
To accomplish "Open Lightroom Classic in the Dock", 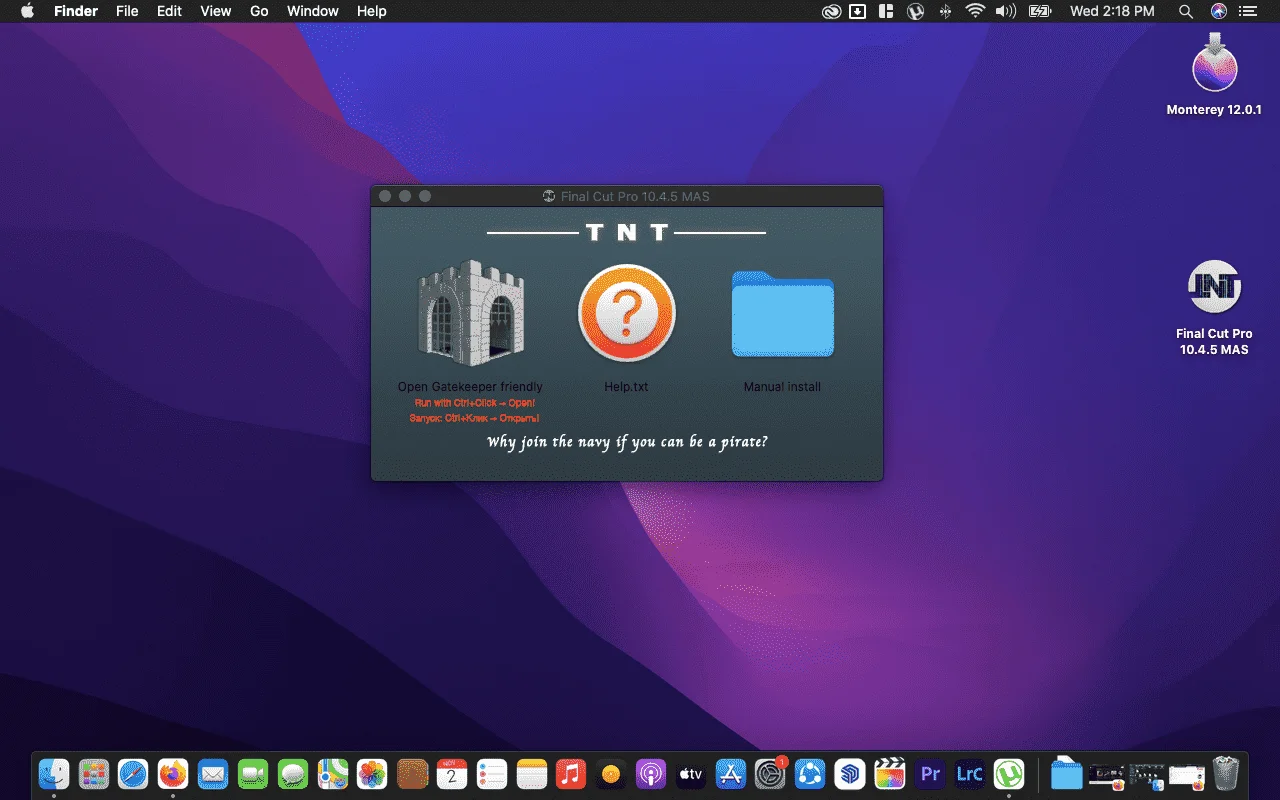I will coord(970,774).
